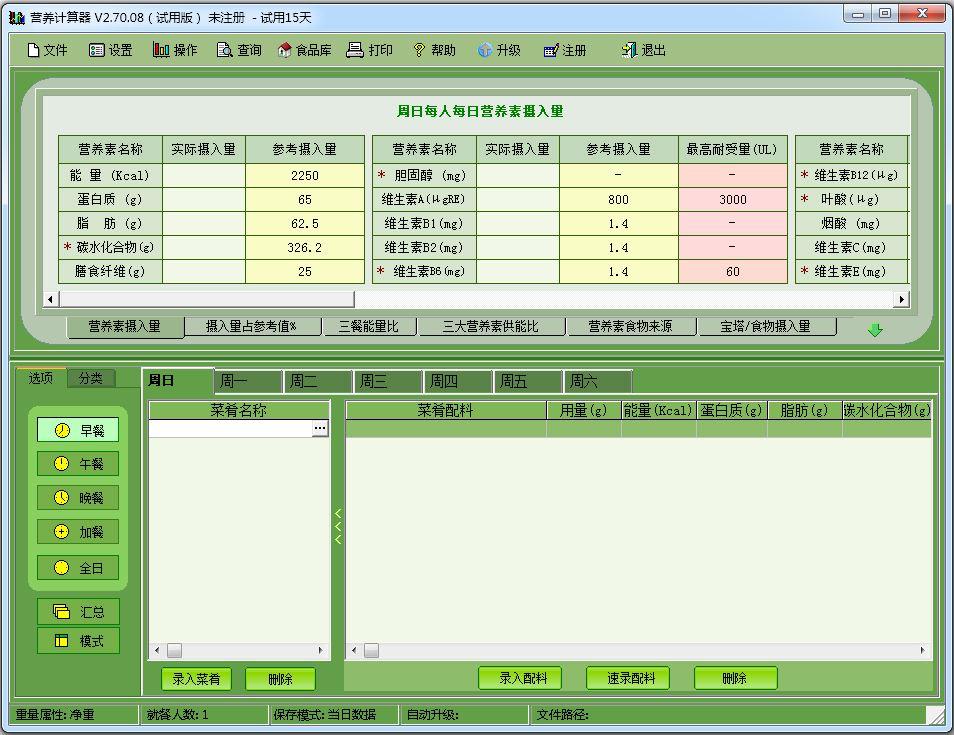The width and height of the screenshot is (954, 735).
Task: Expand nutrient panel with green down arrow
Action: coord(875,330)
